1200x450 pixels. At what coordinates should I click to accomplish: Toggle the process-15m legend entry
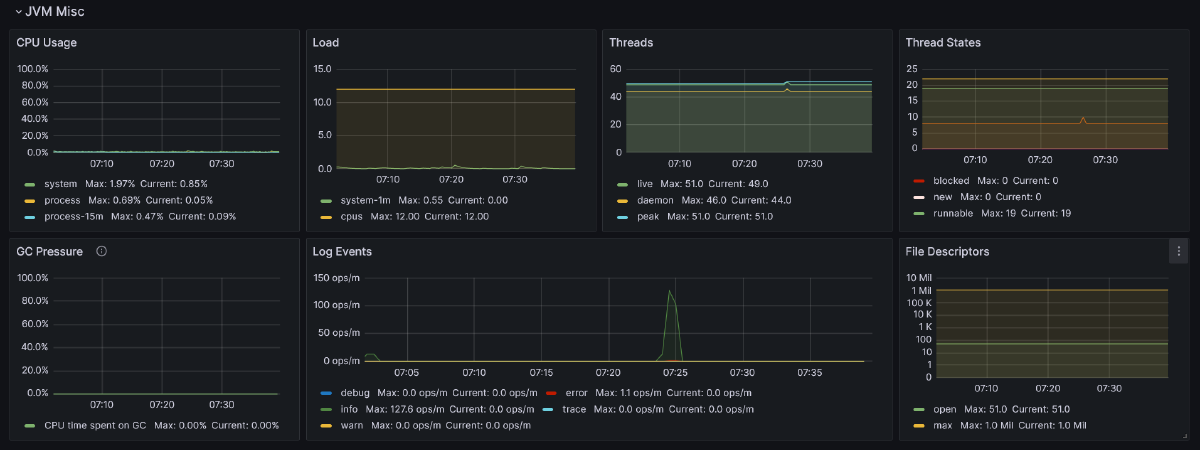[73, 216]
